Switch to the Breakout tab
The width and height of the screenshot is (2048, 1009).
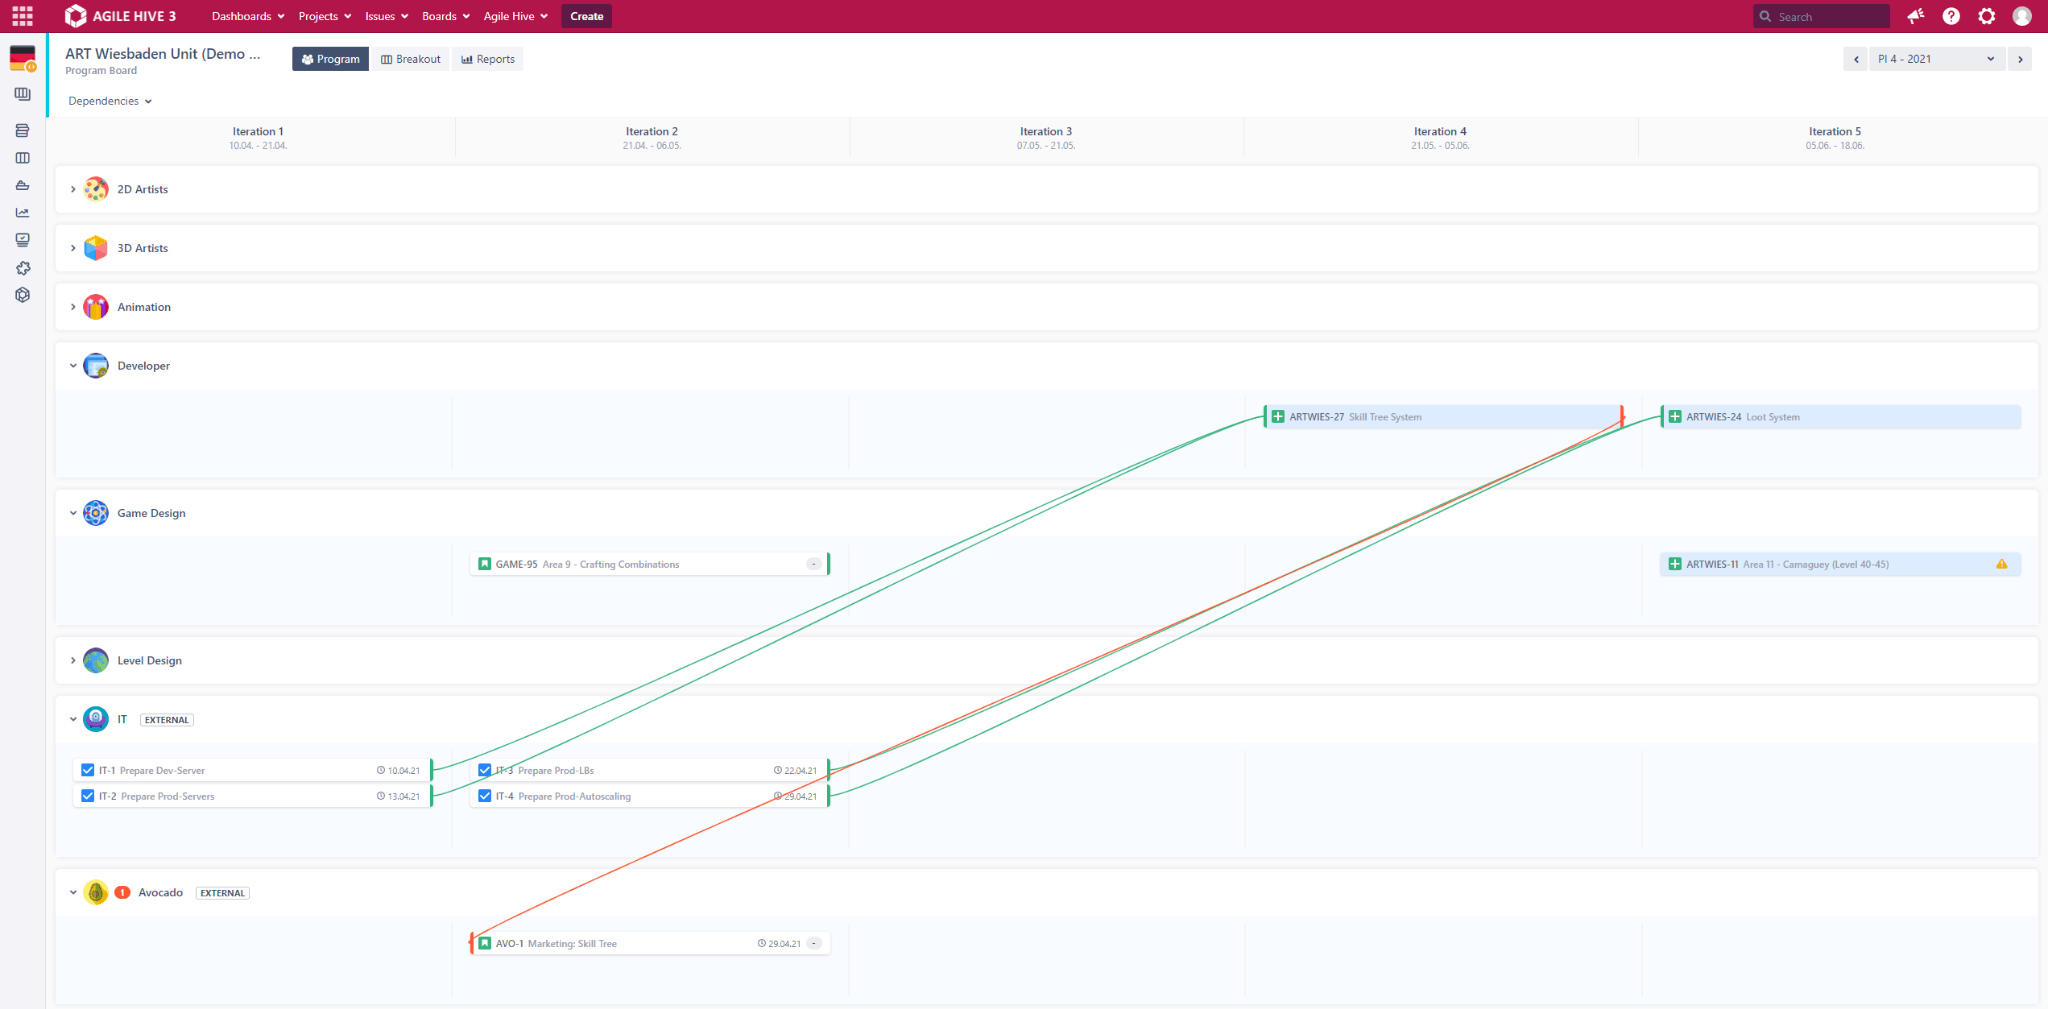(x=410, y=59)
